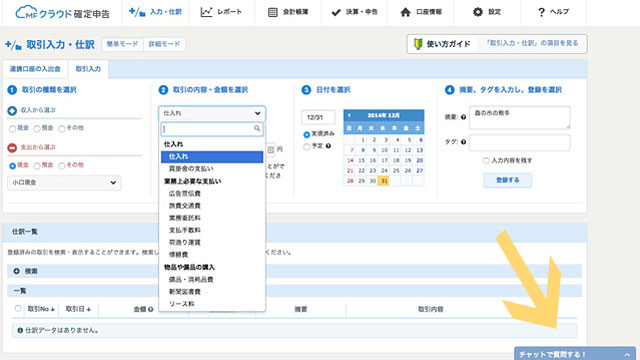Open the 小口現金 dropdown
Viewport: 640px width, 360px height.
pos(64,182)
